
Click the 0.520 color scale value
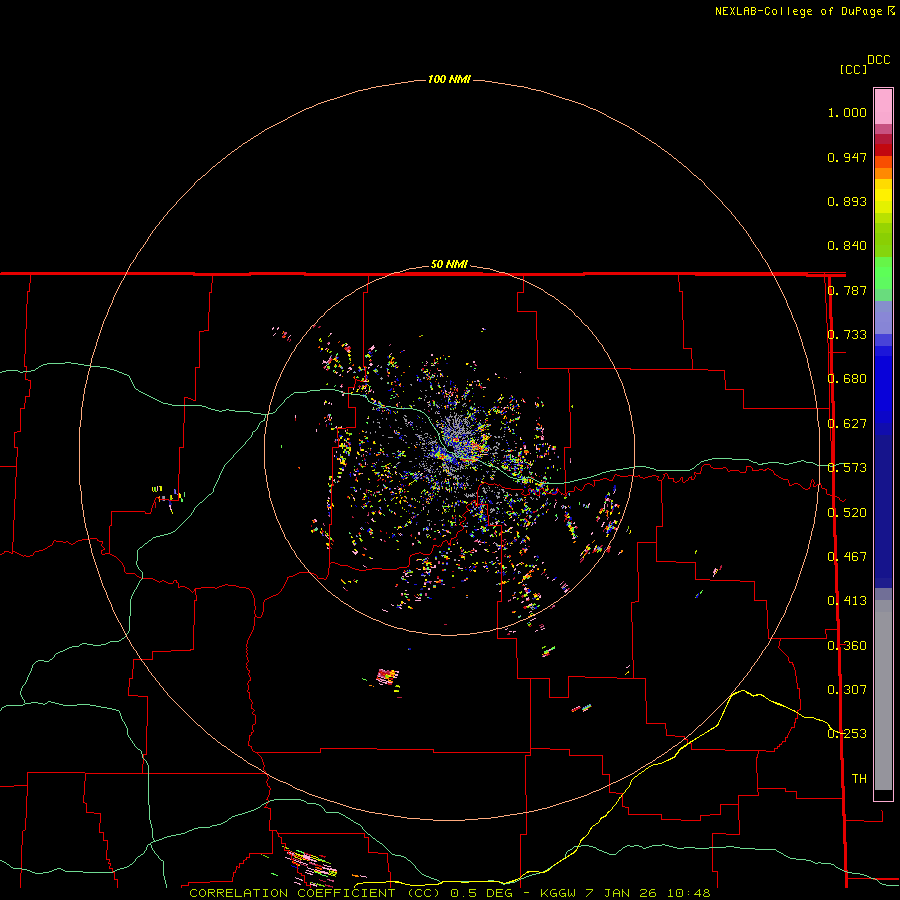point(847,513)
